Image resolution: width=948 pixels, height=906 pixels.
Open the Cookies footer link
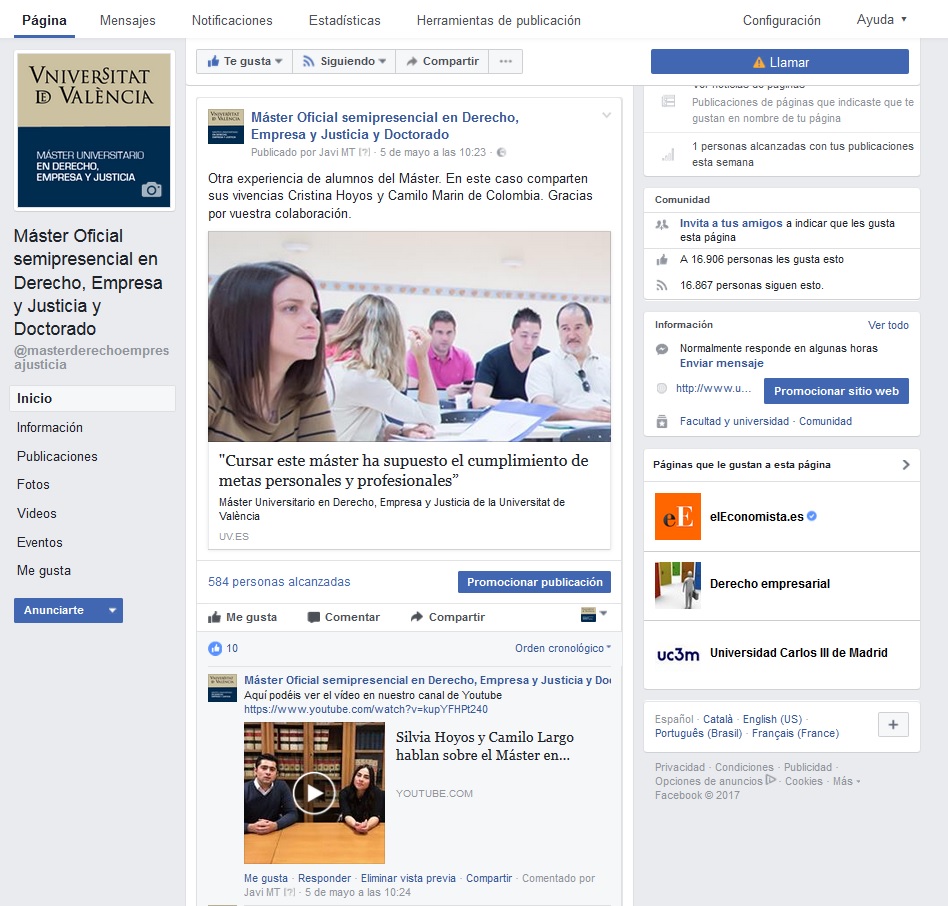[804, 781]
